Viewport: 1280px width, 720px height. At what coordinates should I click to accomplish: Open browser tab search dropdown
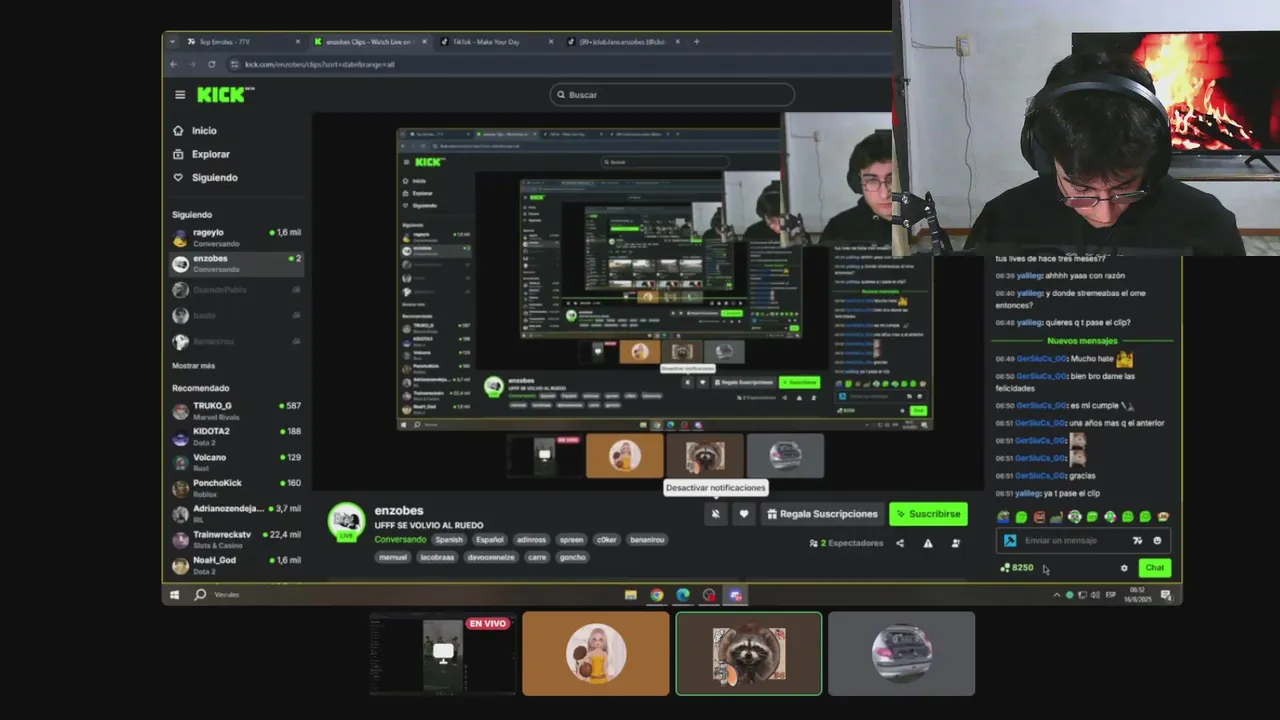tap(172, 42)
